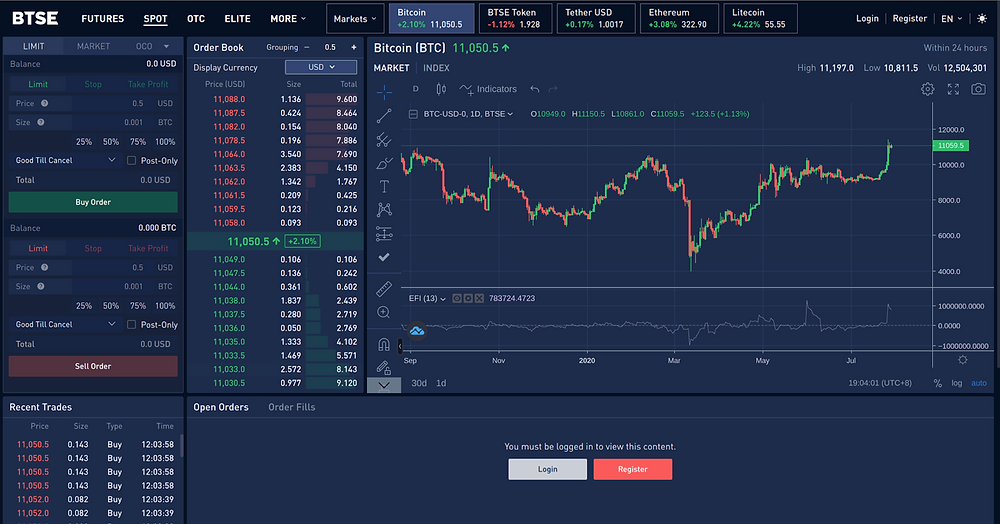Open BTC-USD-0, 1D, BTSE symbol dropdown

pyautogui.click(x=468, y=114)
